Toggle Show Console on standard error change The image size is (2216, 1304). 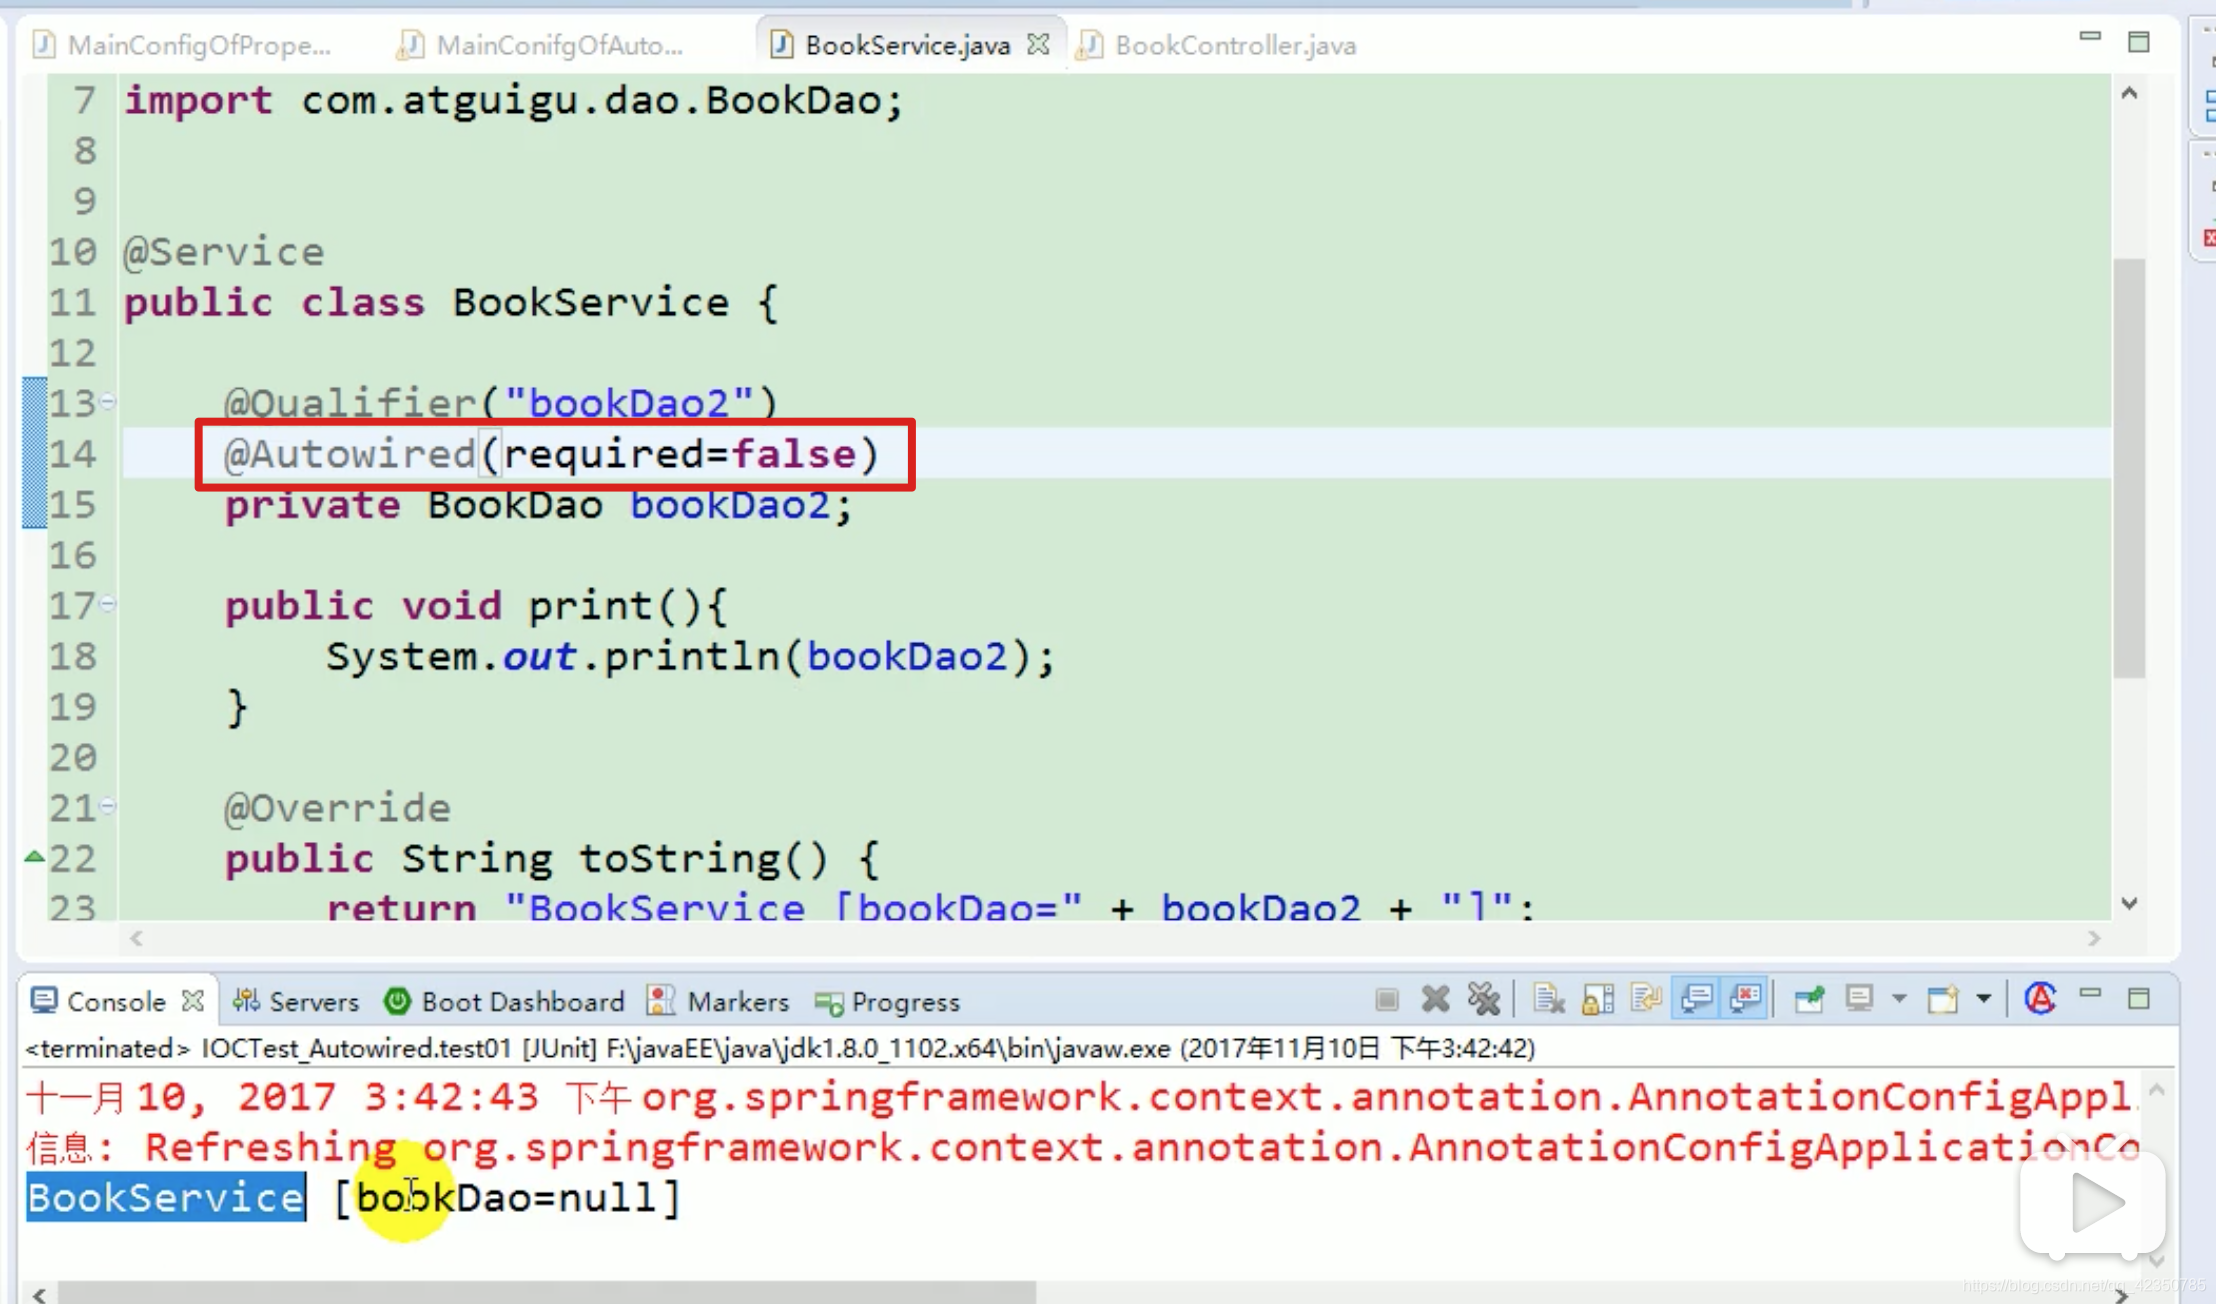tap(1745, 999)
